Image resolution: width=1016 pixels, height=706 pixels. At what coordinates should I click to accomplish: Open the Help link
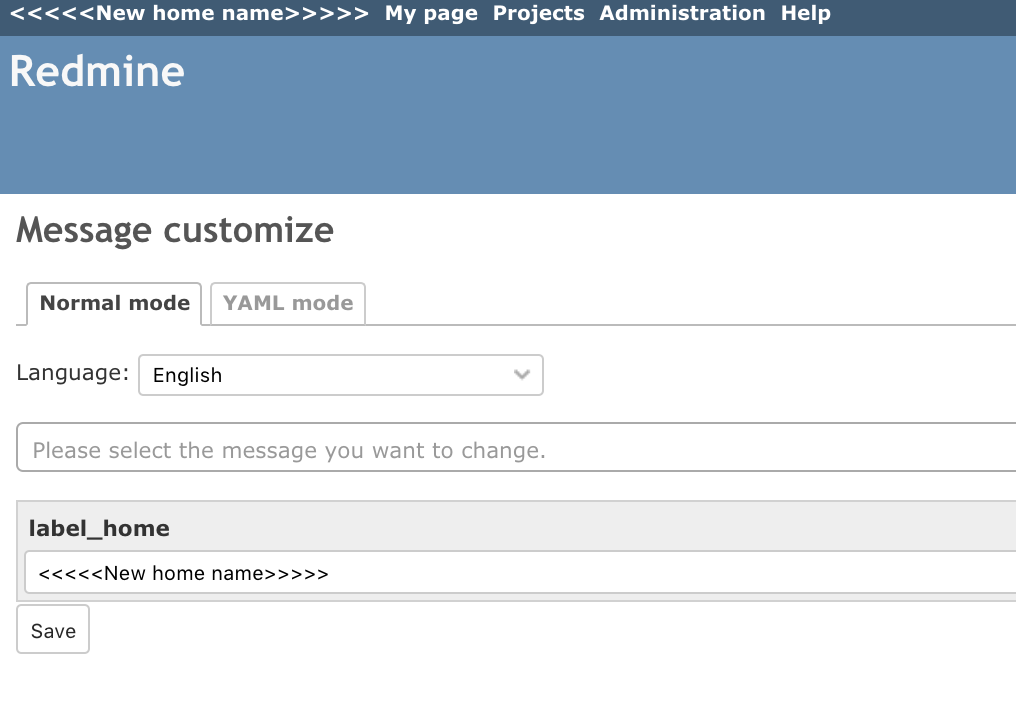click(x=805, y=13)
